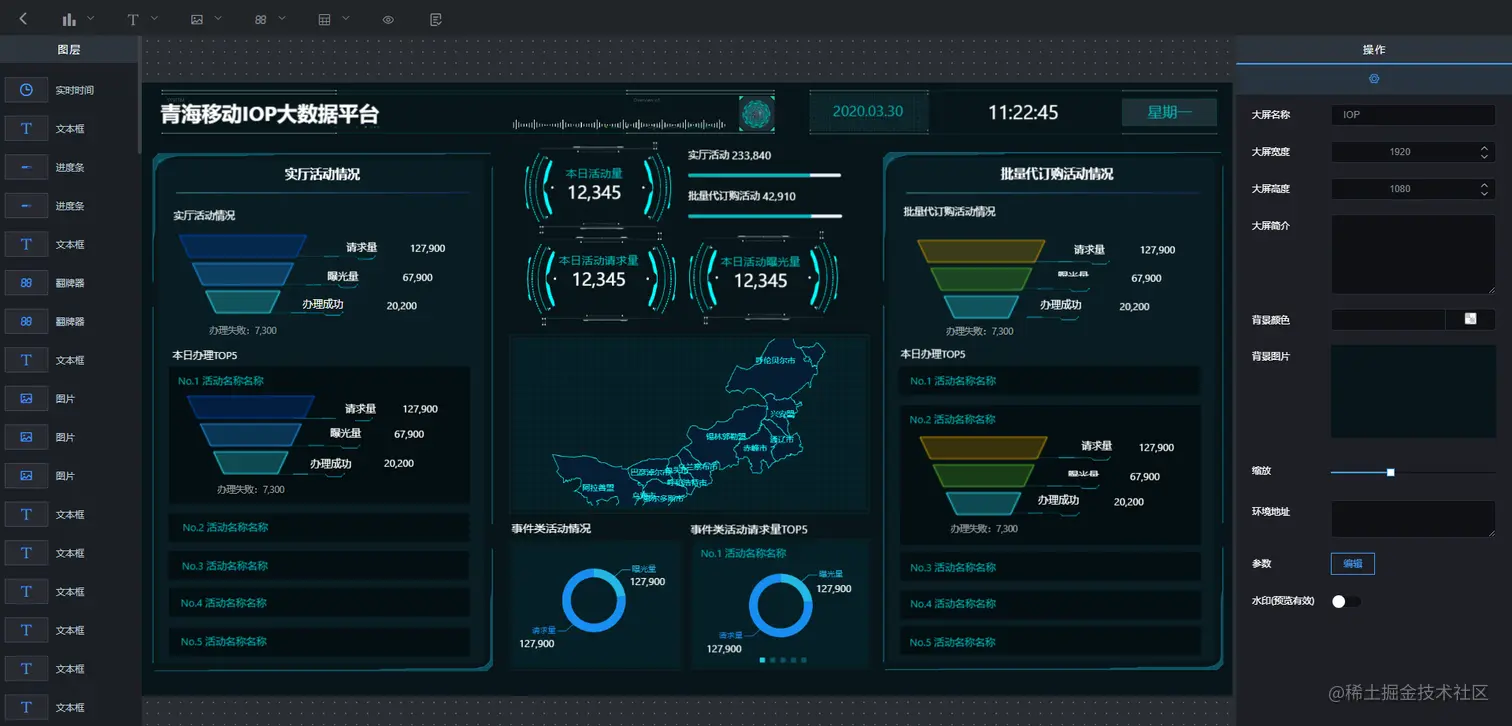Expand the table components dropdown arrow
Image resolution: width=1512 pixels, height=726 pixels.
346,18
